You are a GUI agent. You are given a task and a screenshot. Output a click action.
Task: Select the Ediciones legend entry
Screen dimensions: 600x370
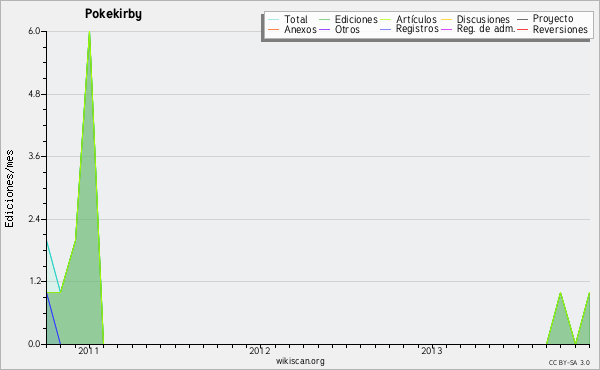[356, 19]
